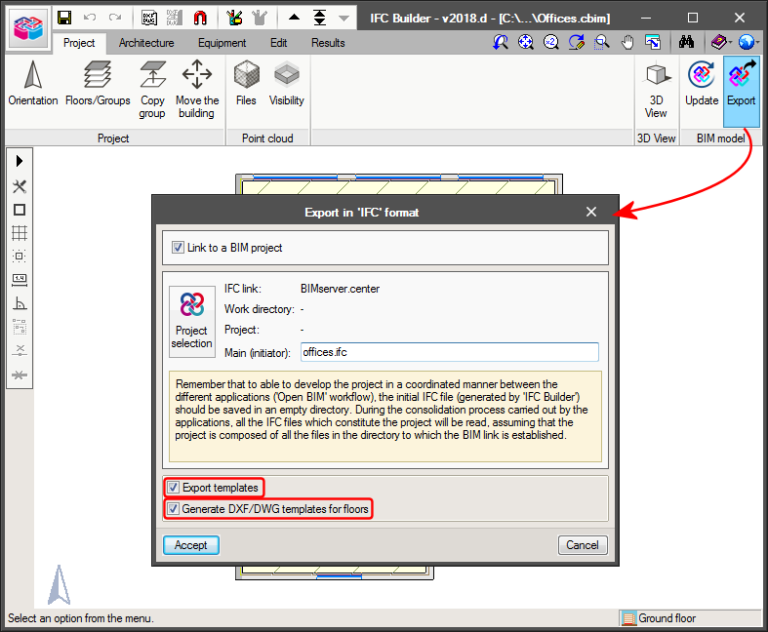Select the Copy group tool

152,90
